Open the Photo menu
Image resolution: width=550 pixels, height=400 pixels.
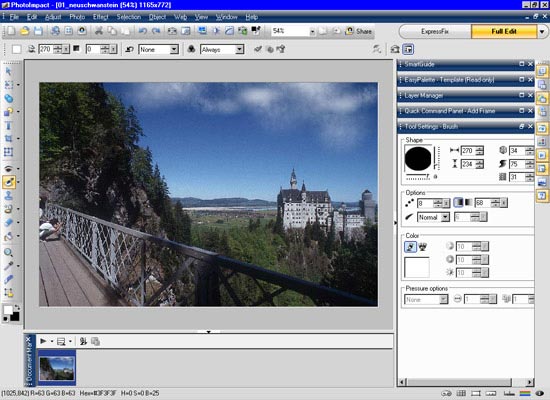[77, 17]
